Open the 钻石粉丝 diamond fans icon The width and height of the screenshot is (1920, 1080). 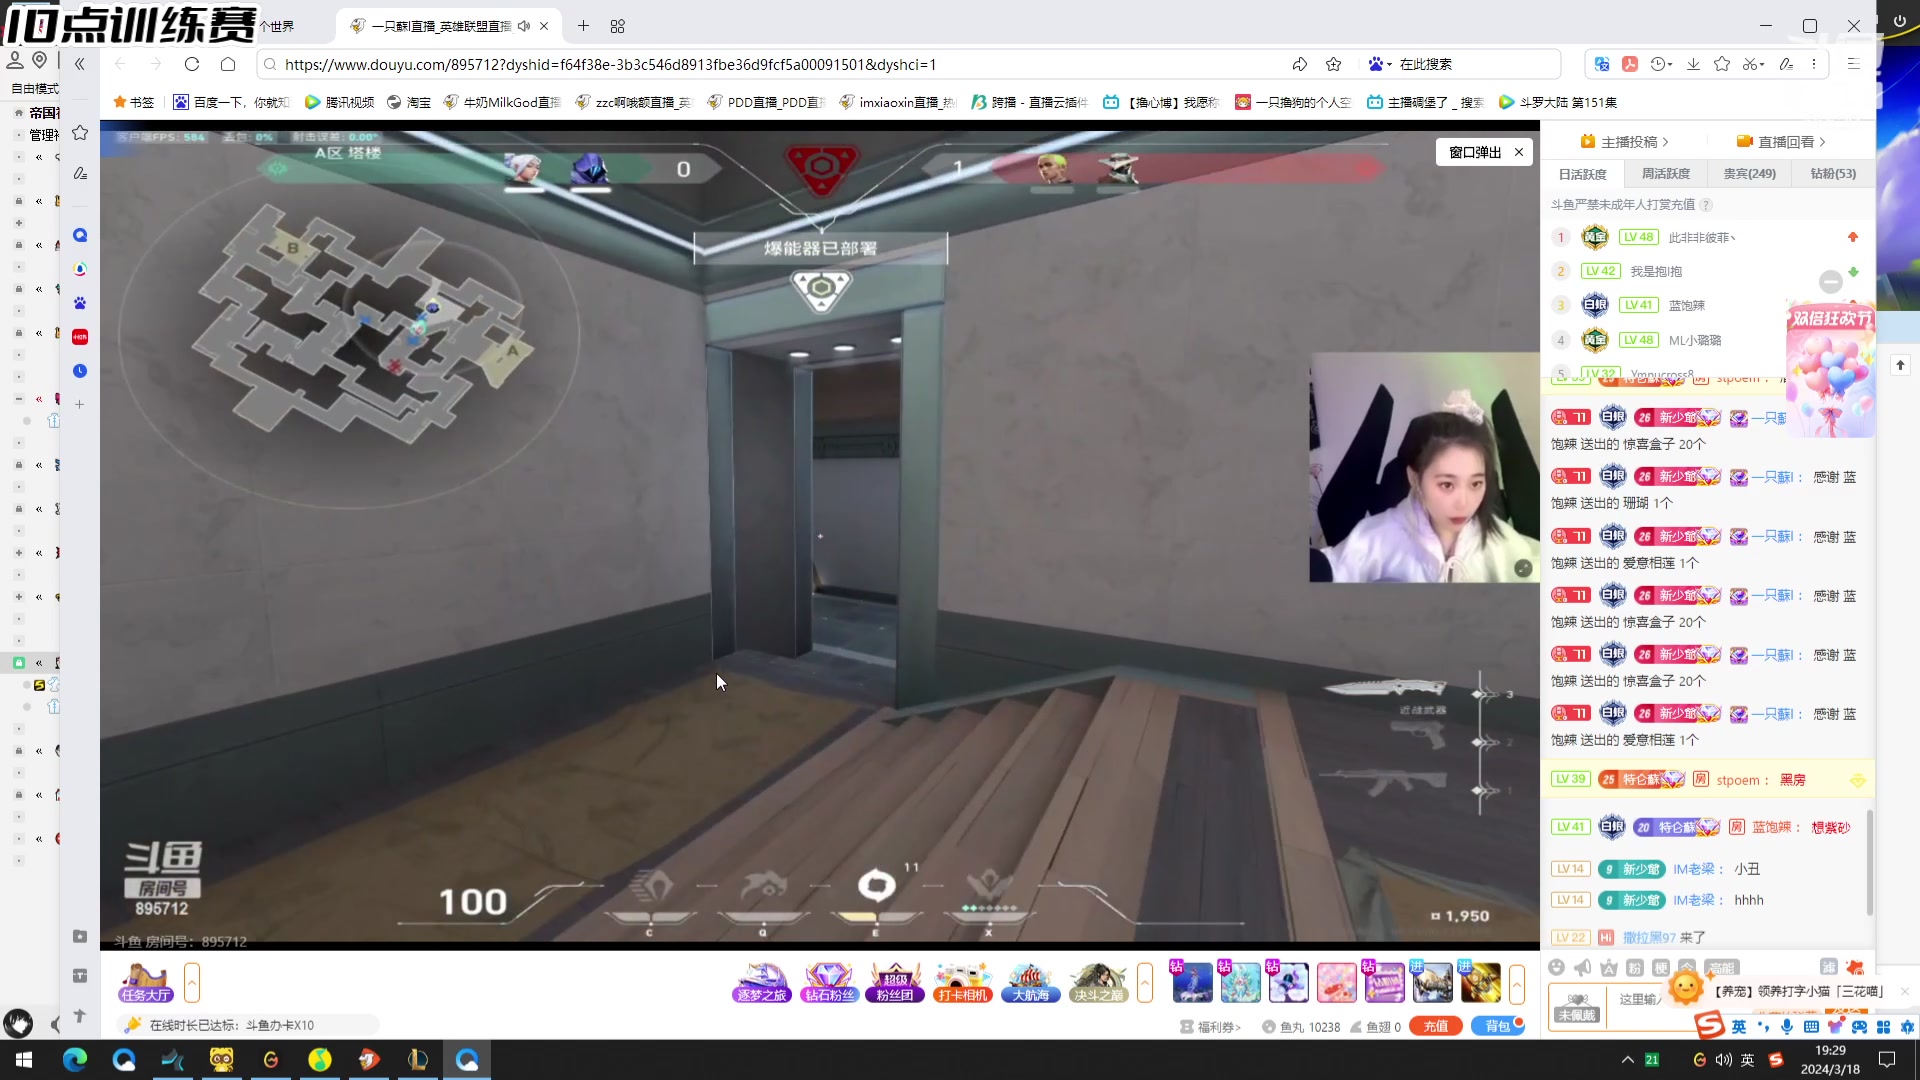(829, 983)
